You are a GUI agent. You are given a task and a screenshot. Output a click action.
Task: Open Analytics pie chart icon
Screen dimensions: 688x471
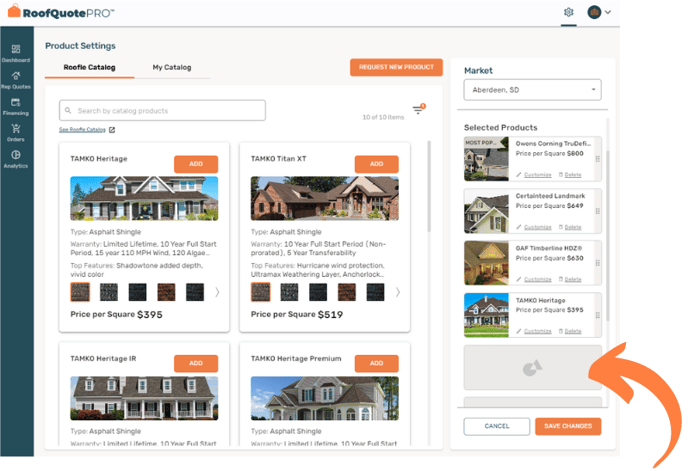[16, 155]
